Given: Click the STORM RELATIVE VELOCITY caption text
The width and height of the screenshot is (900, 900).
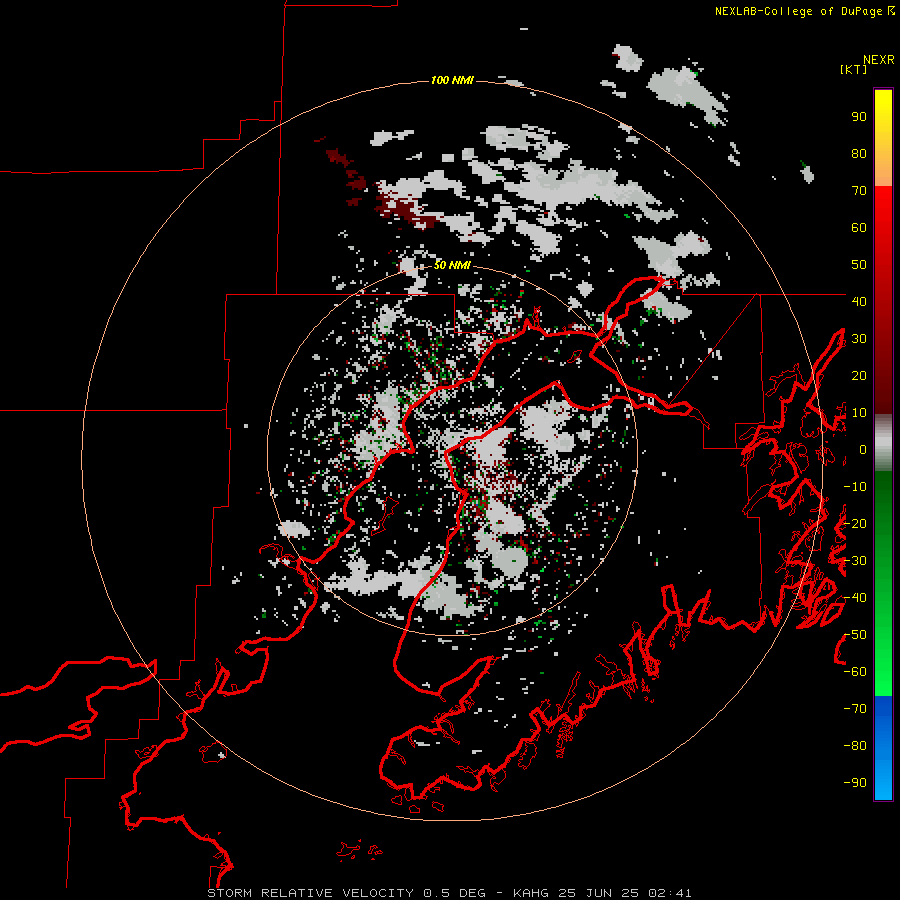Looking at the screenshot, I should pyautogui.click(x=310, y=893).
